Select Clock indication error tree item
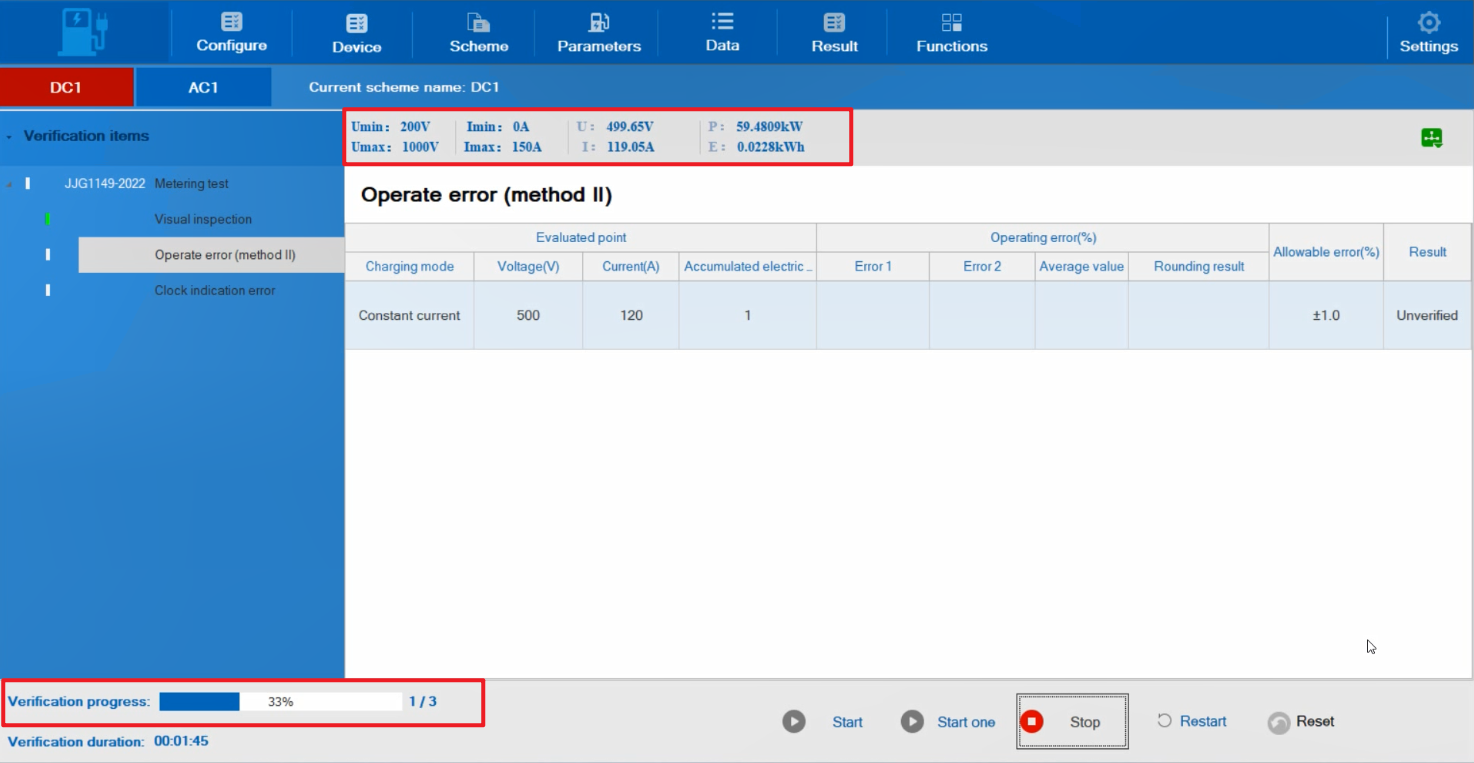Viewport: 1474px width, 763px height. pyautogui.click(x=214, y=290)
